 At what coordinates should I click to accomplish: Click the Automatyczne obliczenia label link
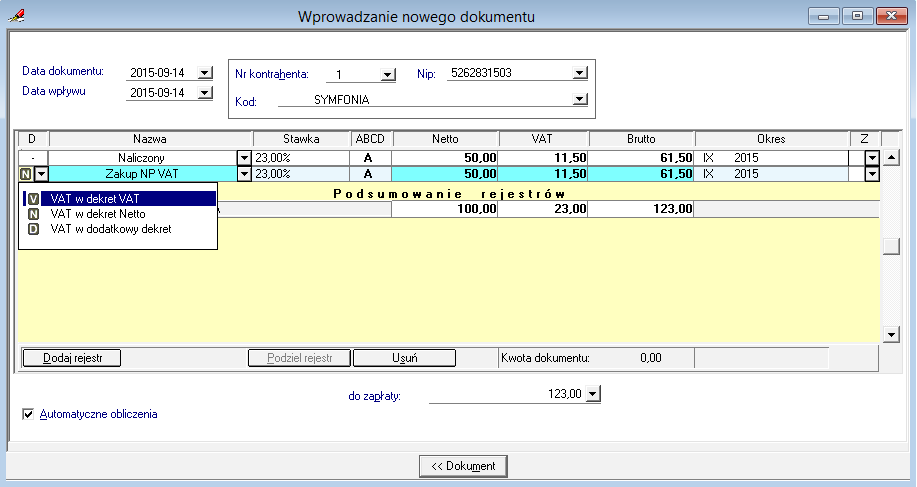(x=98, y=414)
